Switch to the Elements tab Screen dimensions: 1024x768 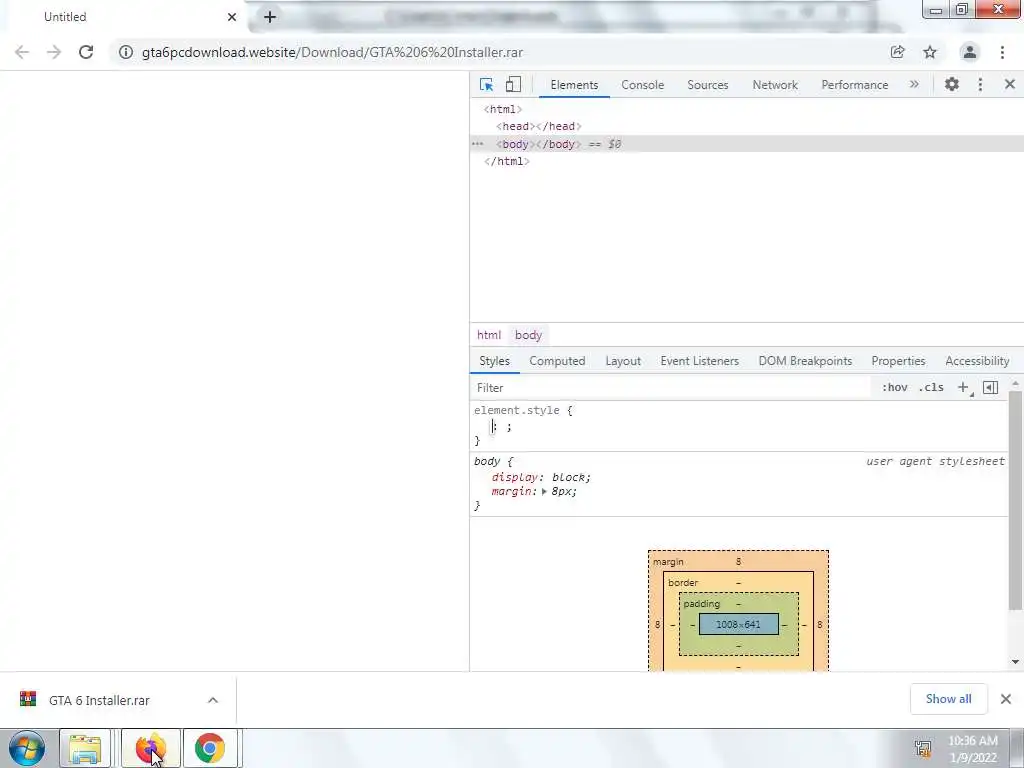point(574,85)
